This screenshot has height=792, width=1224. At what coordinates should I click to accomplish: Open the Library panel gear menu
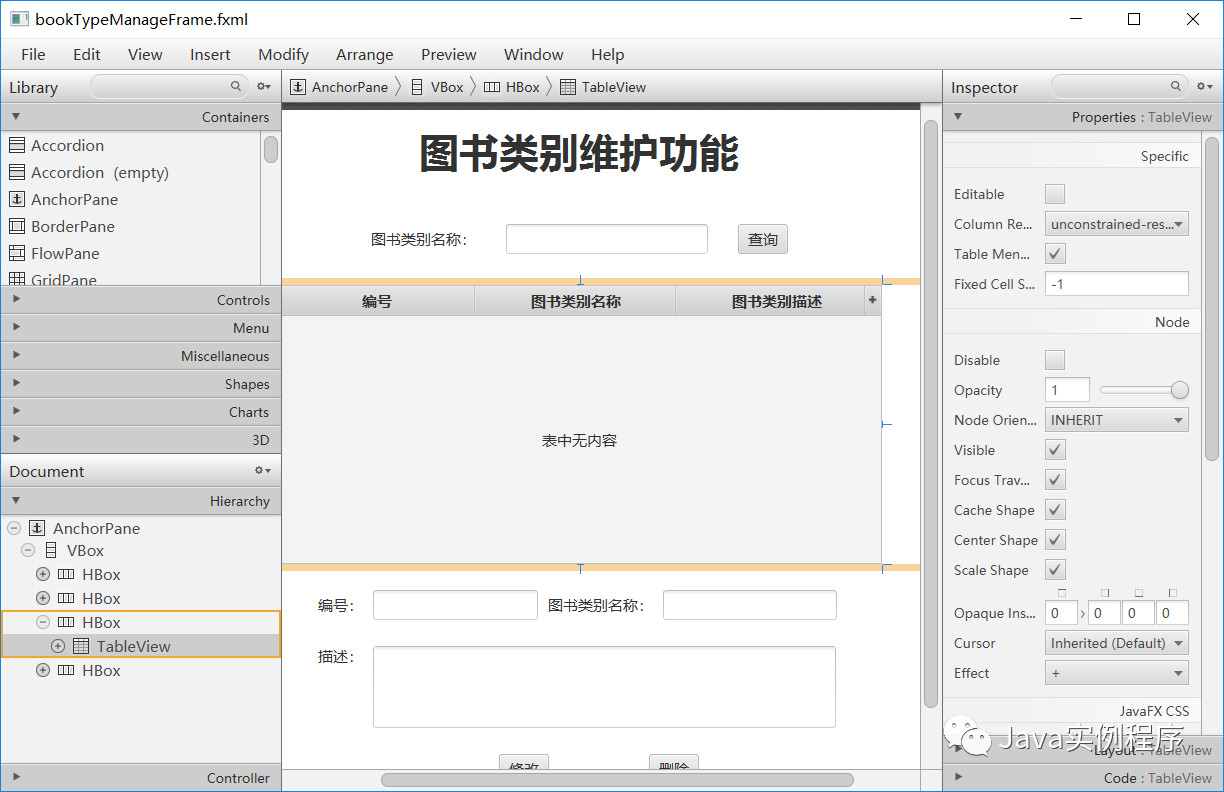point(263,86)
